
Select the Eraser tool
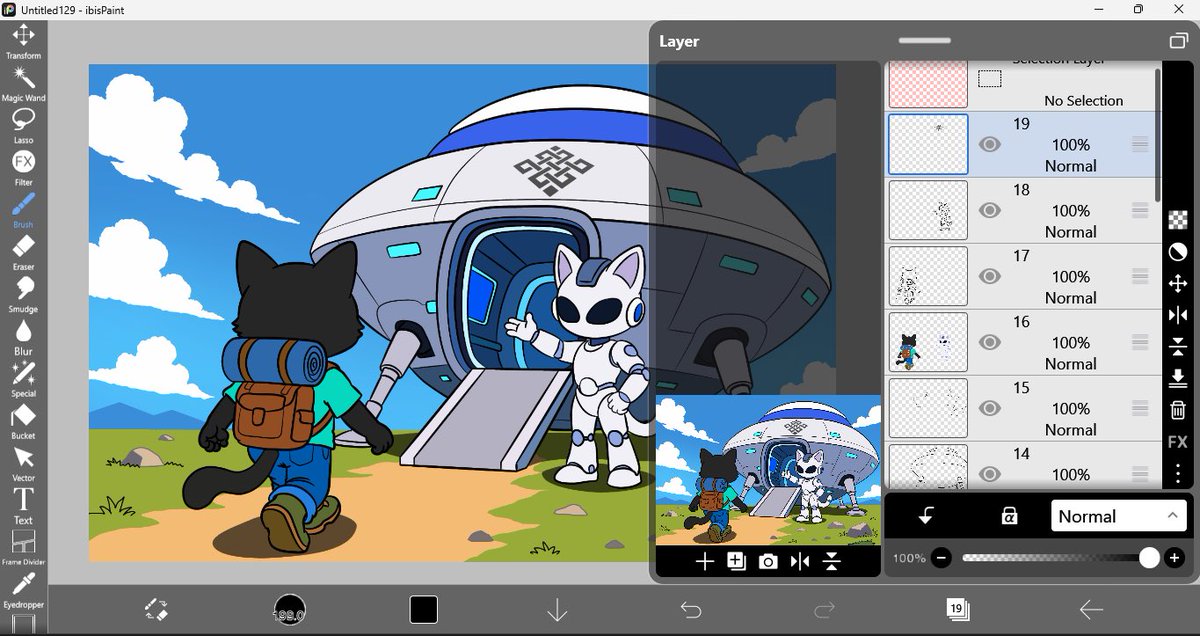[23, 252]
